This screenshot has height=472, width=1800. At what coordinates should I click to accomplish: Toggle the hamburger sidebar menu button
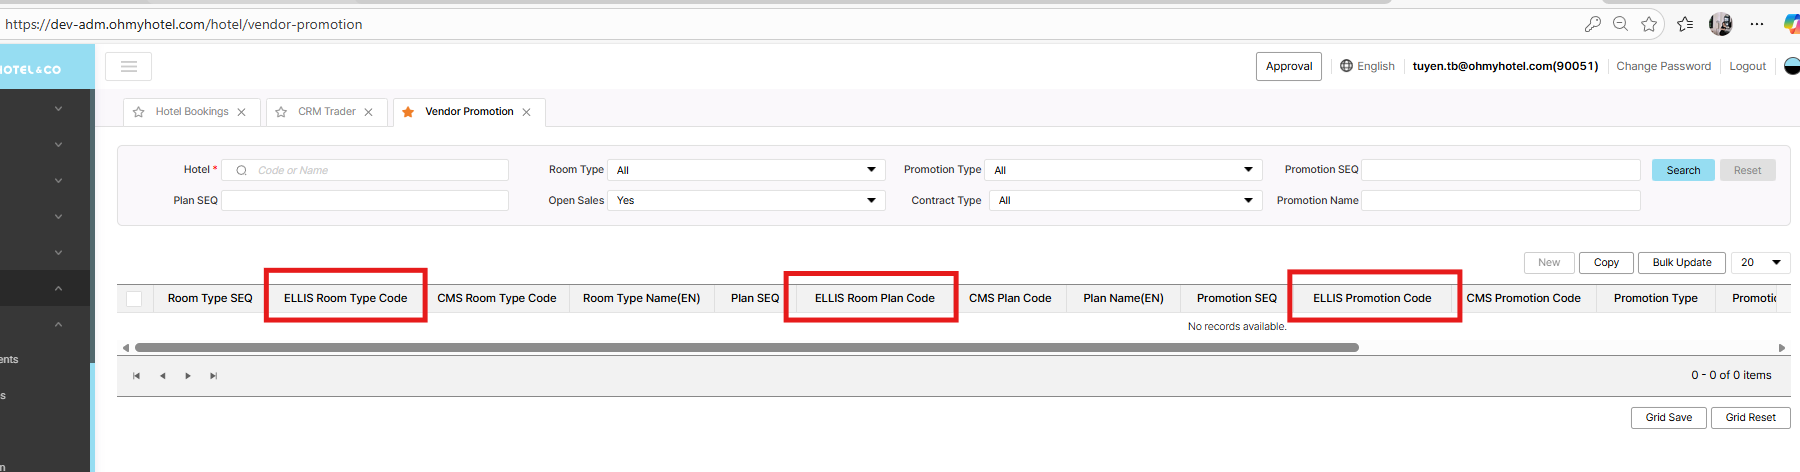pyautogui.click(x=128, y=66)
